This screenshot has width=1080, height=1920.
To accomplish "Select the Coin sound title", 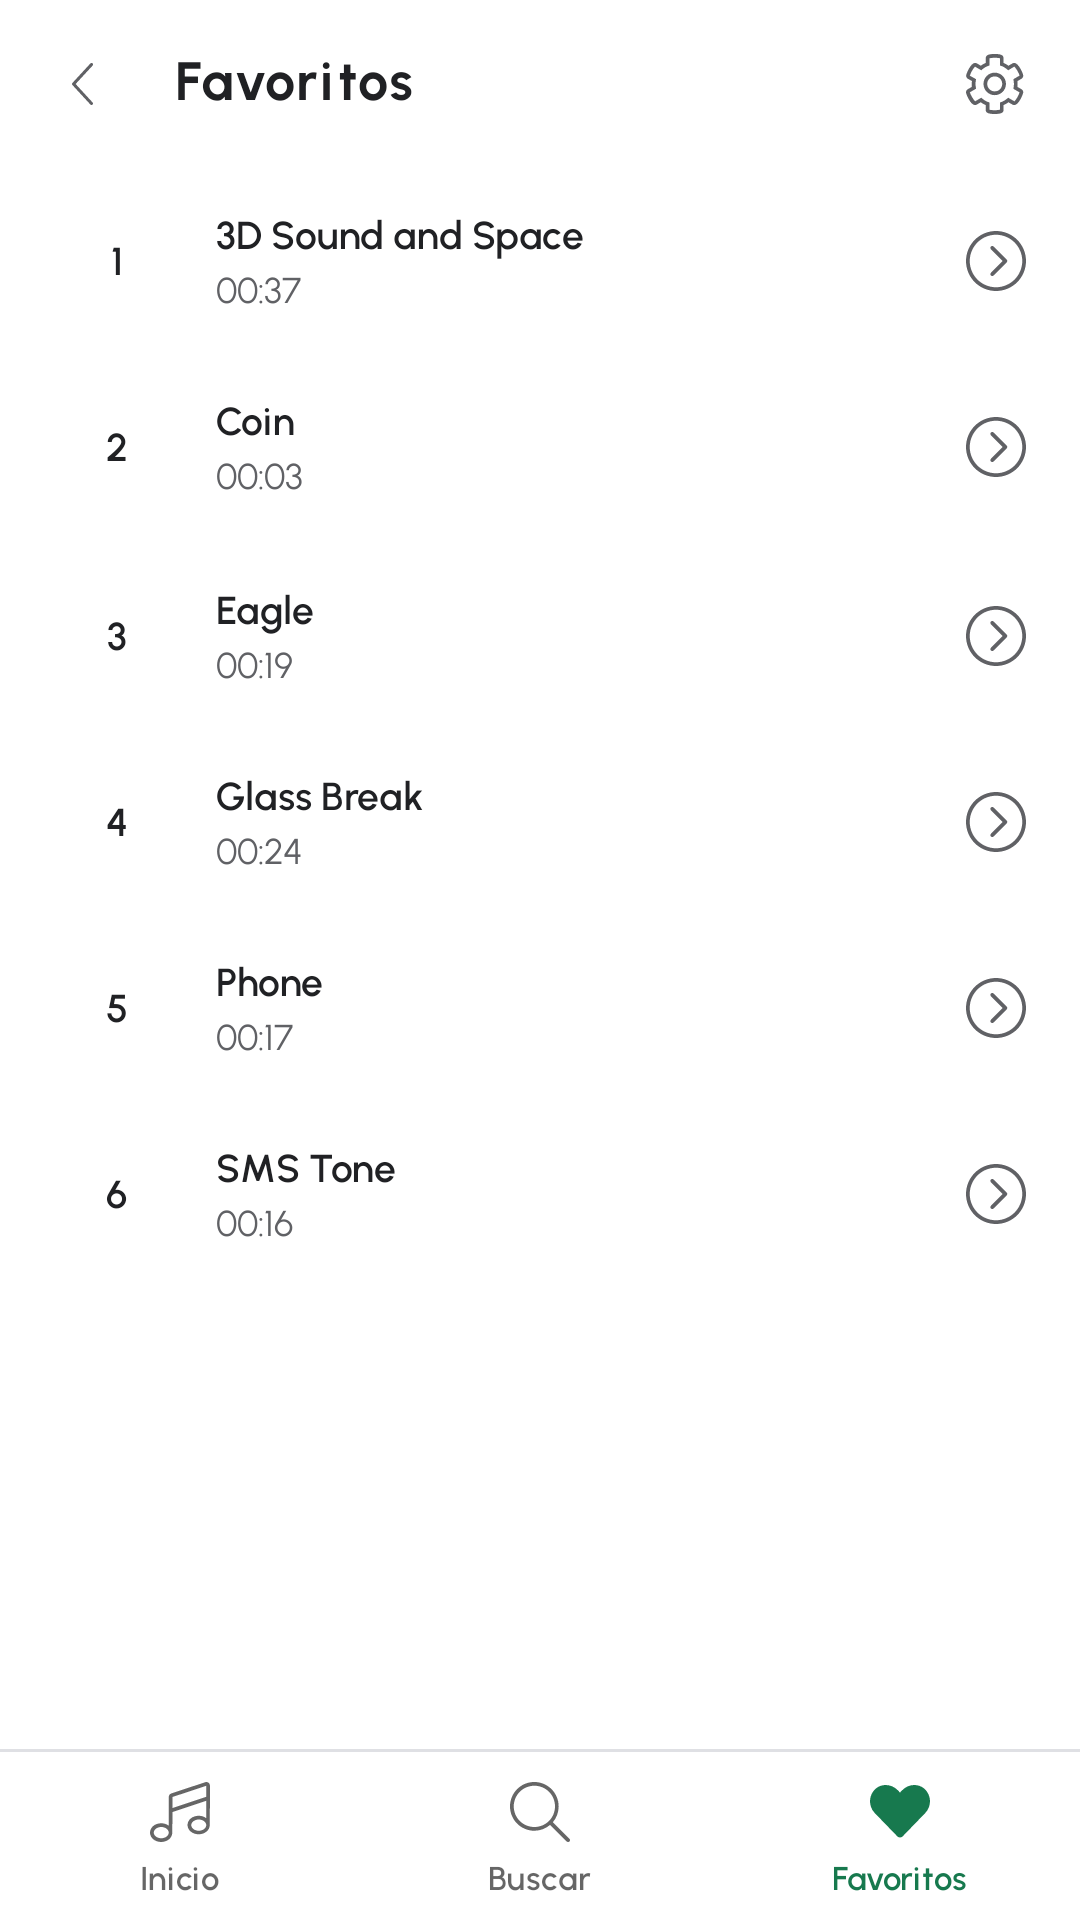I will tap(256, 423).
